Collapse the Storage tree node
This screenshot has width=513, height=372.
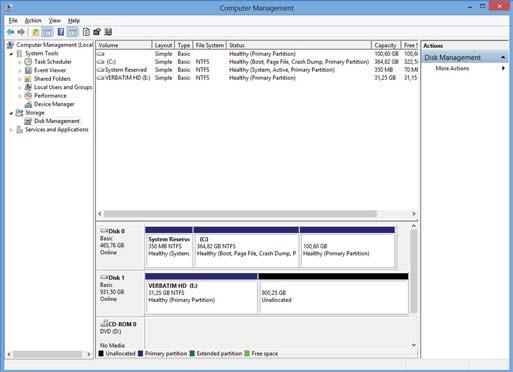[11, 113]
